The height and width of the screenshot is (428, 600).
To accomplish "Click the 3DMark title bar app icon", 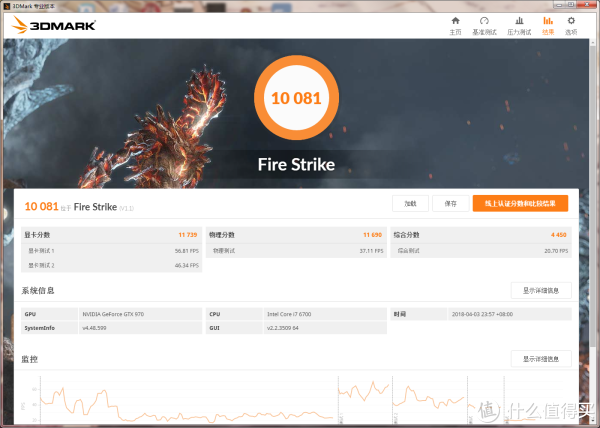I will [7, 6].
